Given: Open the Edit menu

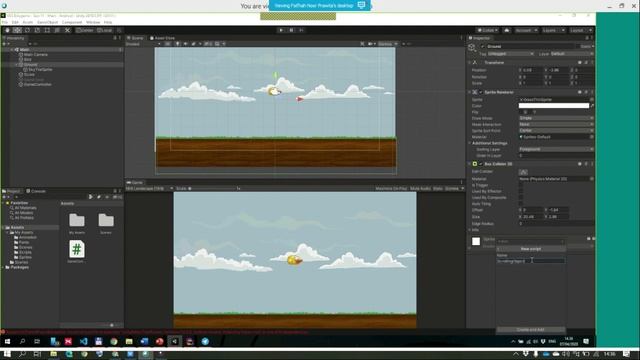Looking at the screenshot, I should click(x=15, y=22).
